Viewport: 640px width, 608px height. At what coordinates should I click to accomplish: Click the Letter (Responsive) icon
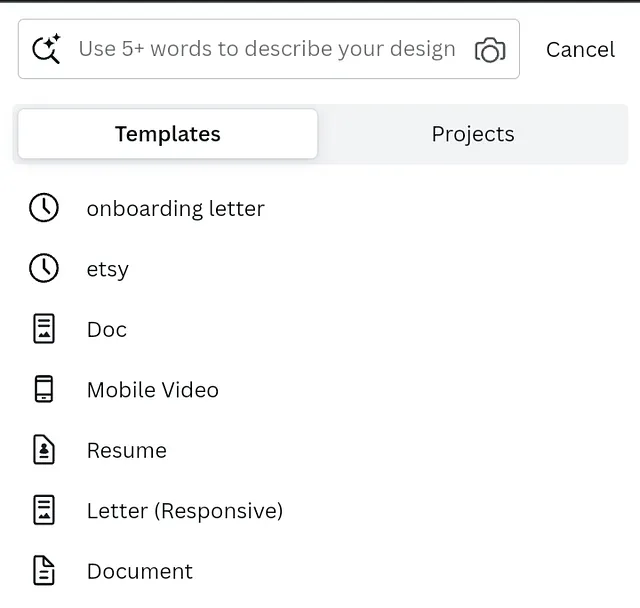[44, 510]
